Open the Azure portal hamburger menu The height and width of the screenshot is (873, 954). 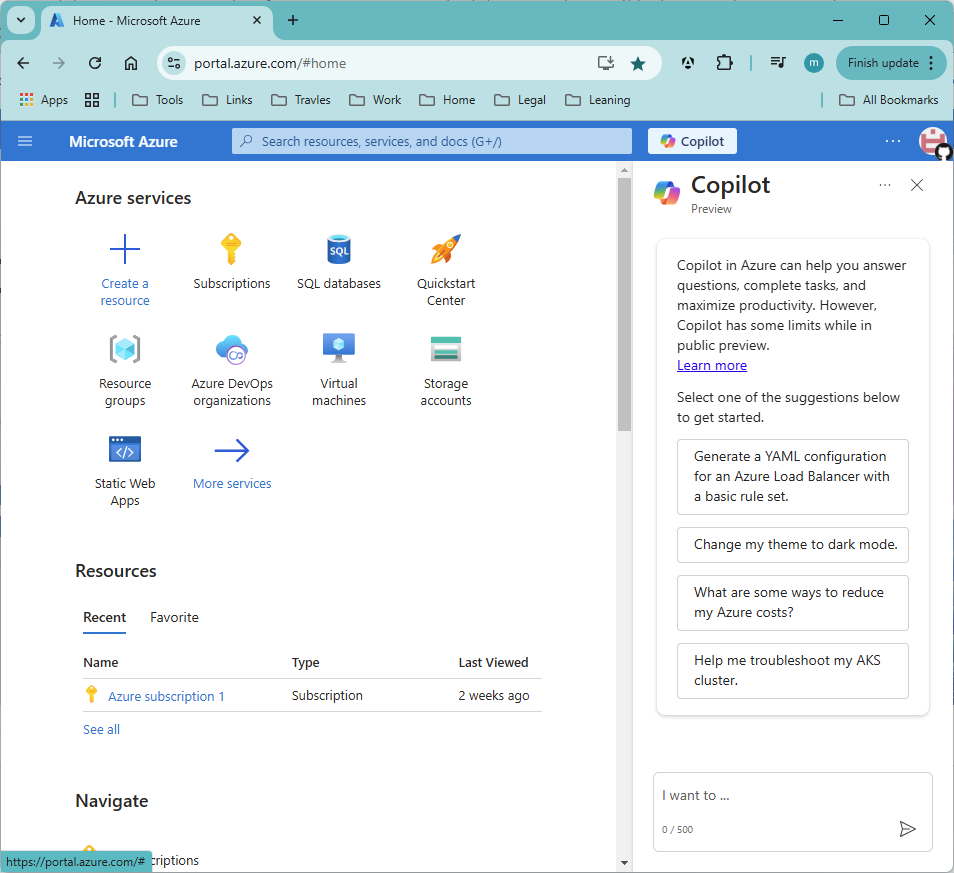[x=25, y=141]
